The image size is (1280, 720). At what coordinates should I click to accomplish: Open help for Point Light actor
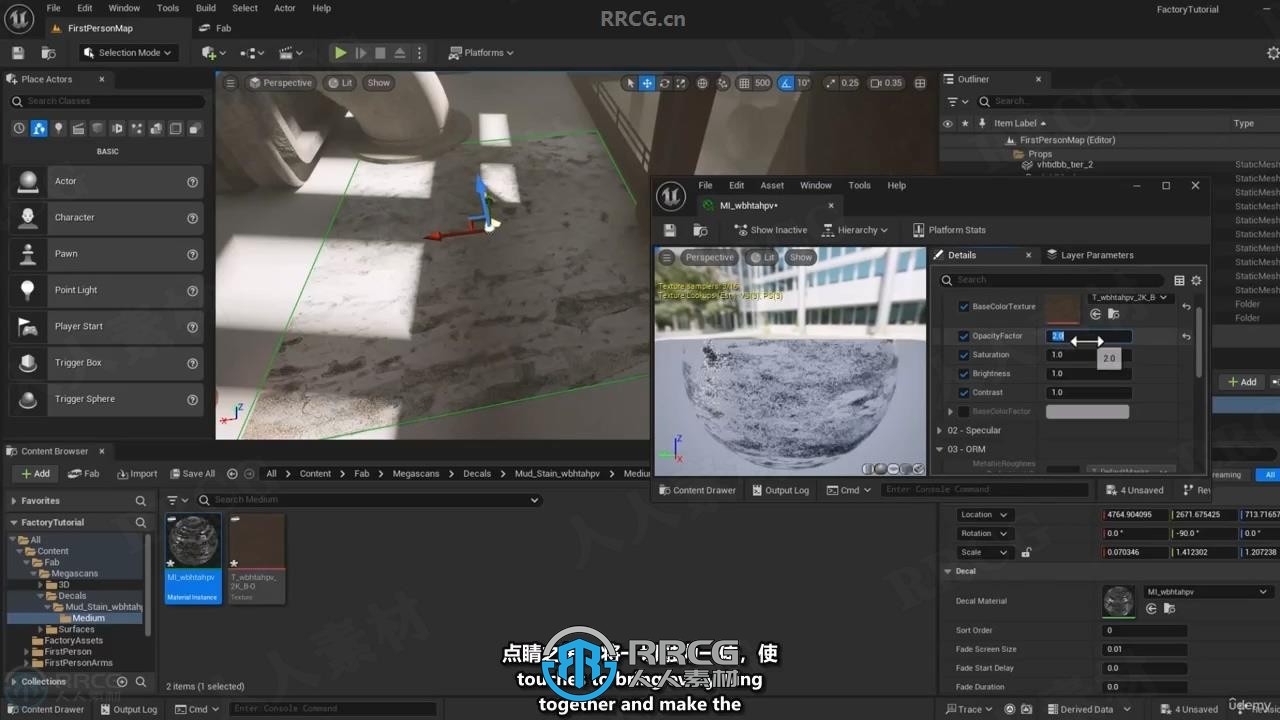(x=192, y=290)
